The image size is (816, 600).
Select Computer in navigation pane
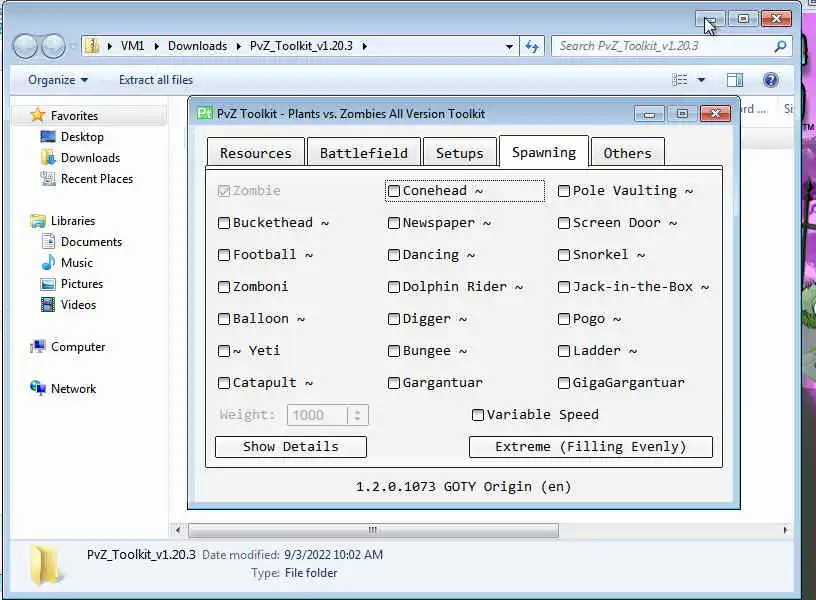coord(78,347)
